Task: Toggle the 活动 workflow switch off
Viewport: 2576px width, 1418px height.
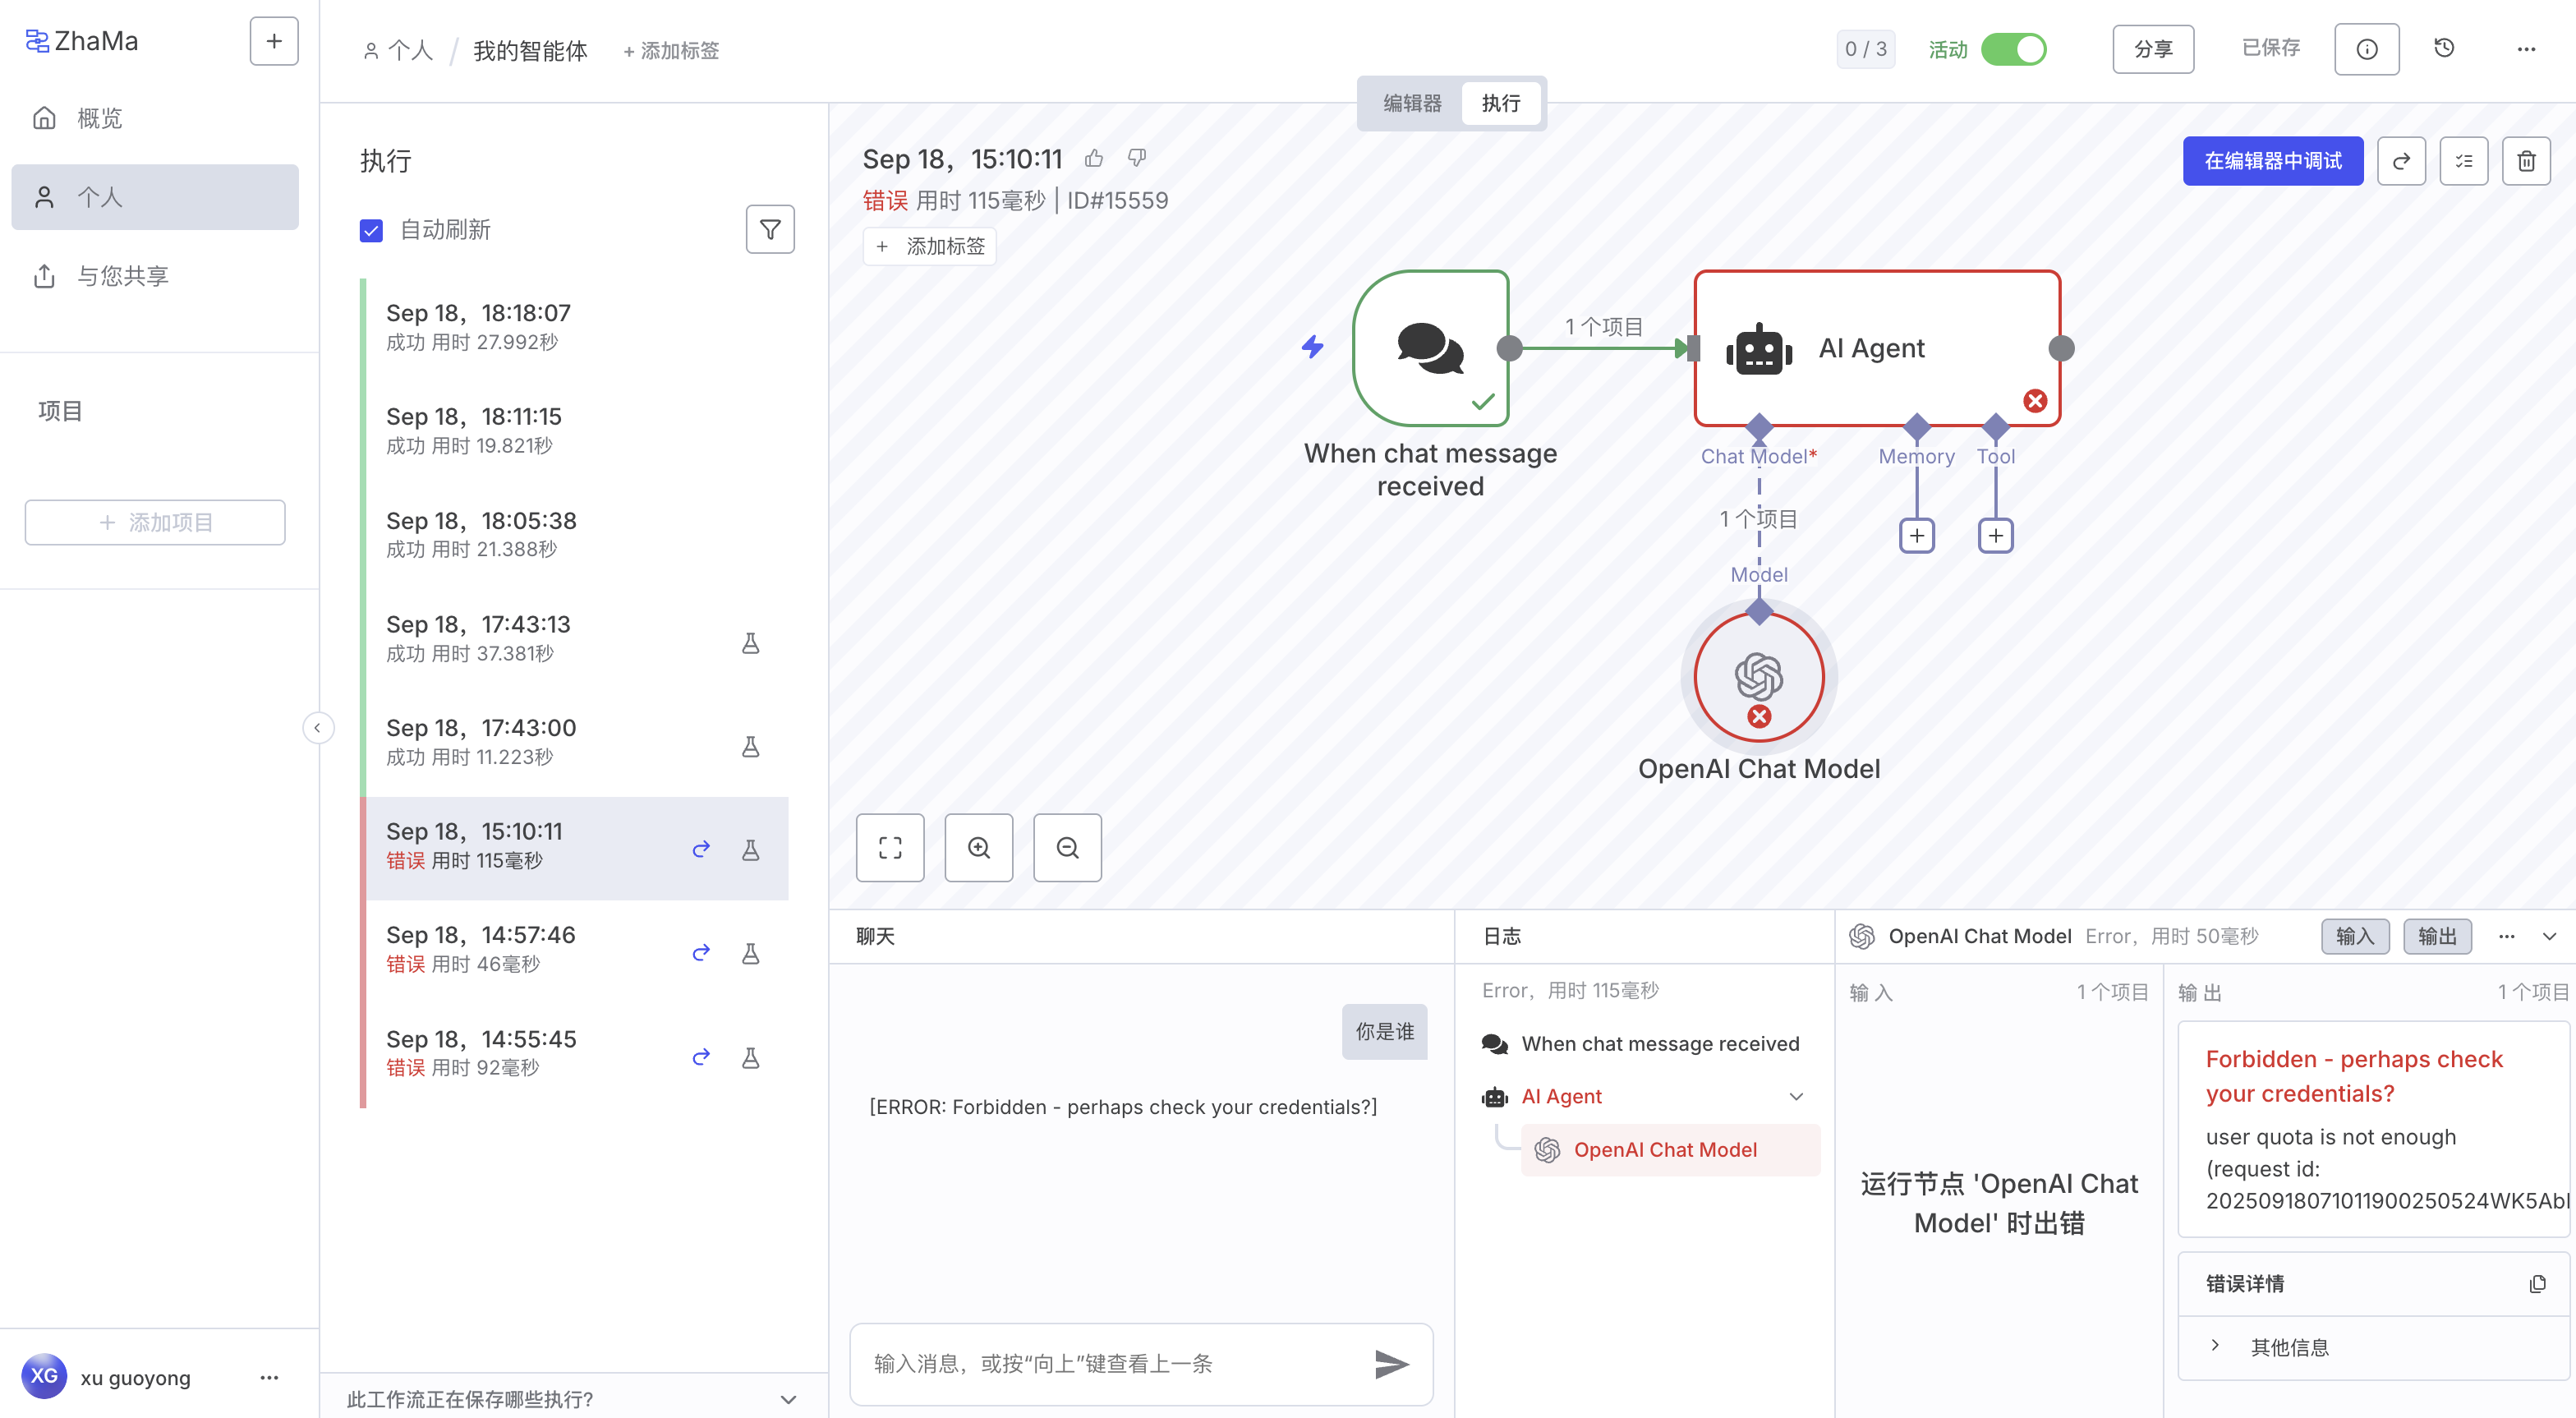Action: click(x=2014, y=49)
